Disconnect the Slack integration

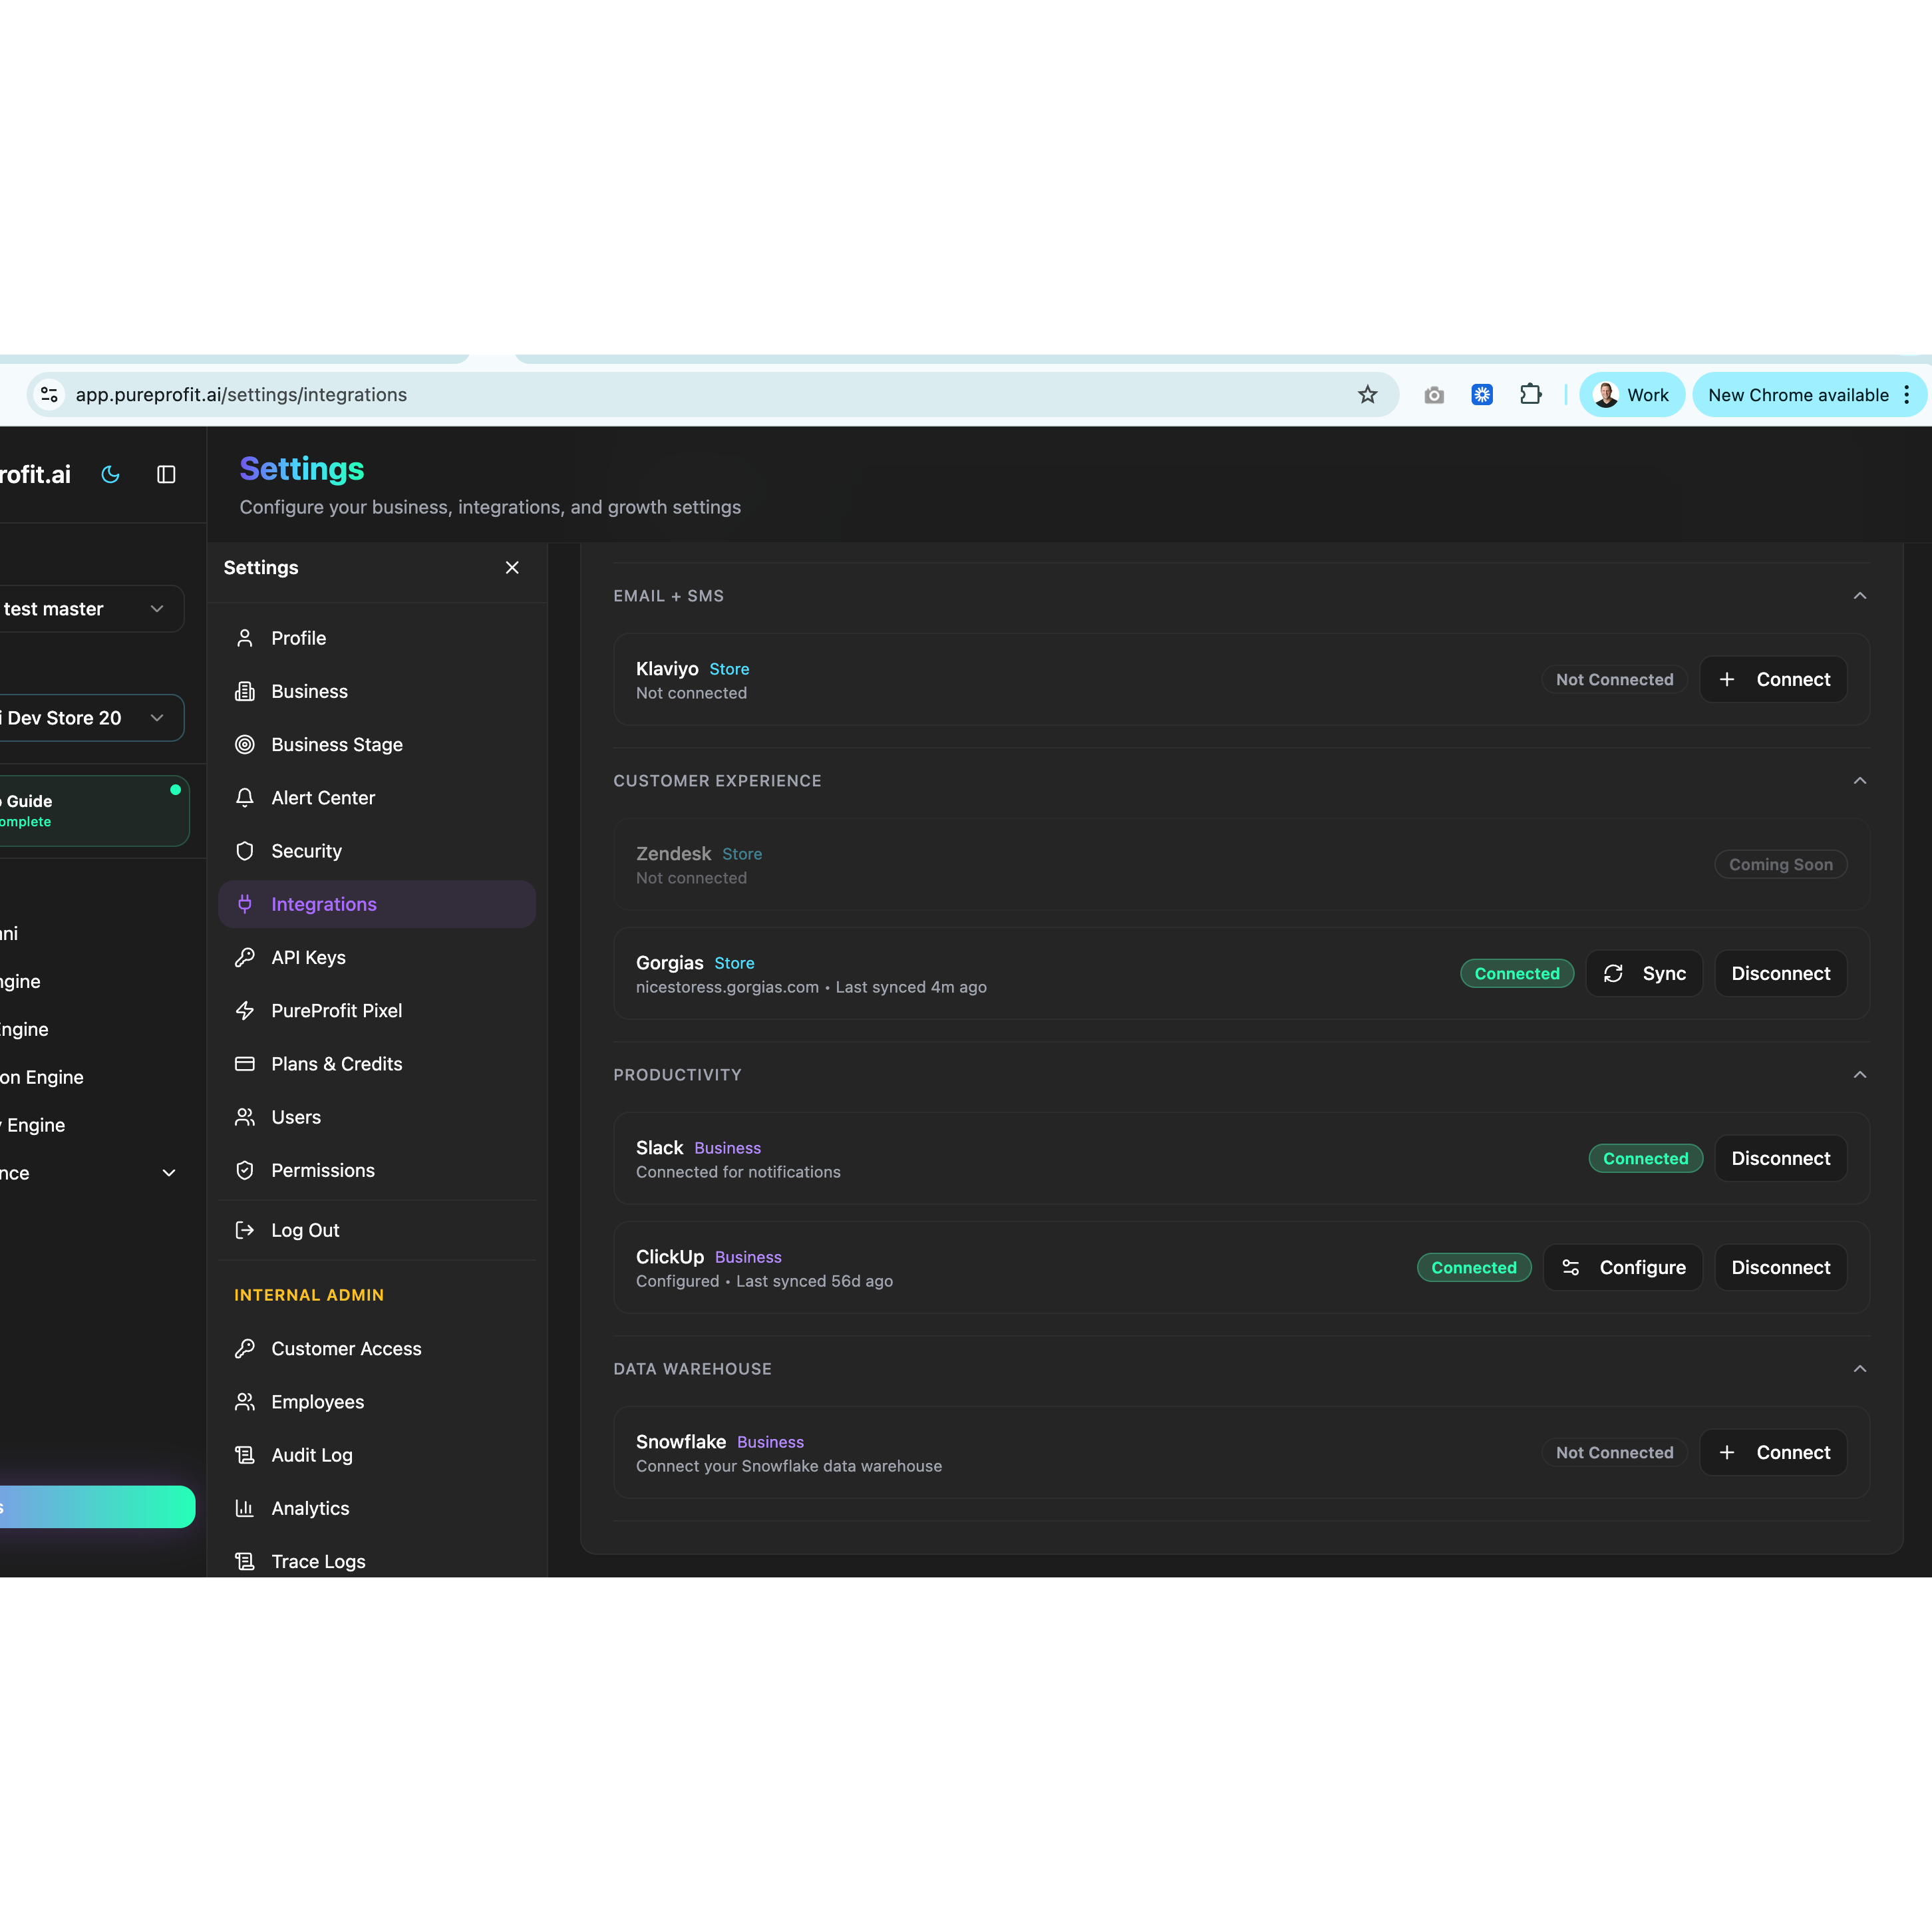(x=1780, y=1158)
